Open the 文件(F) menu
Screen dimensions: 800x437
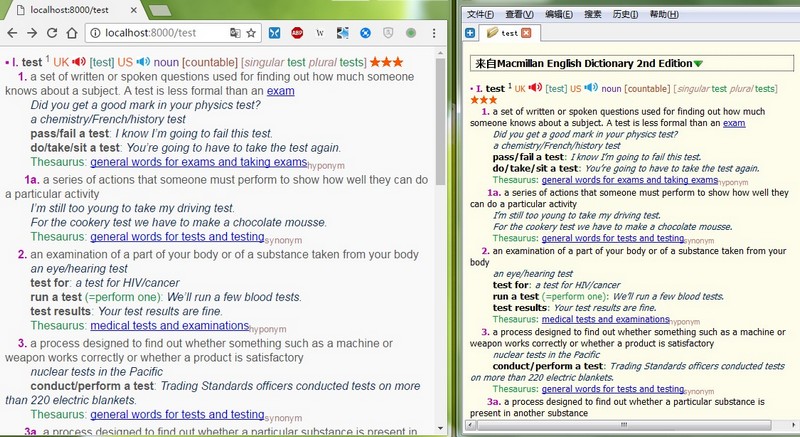[x=481, y=14]
